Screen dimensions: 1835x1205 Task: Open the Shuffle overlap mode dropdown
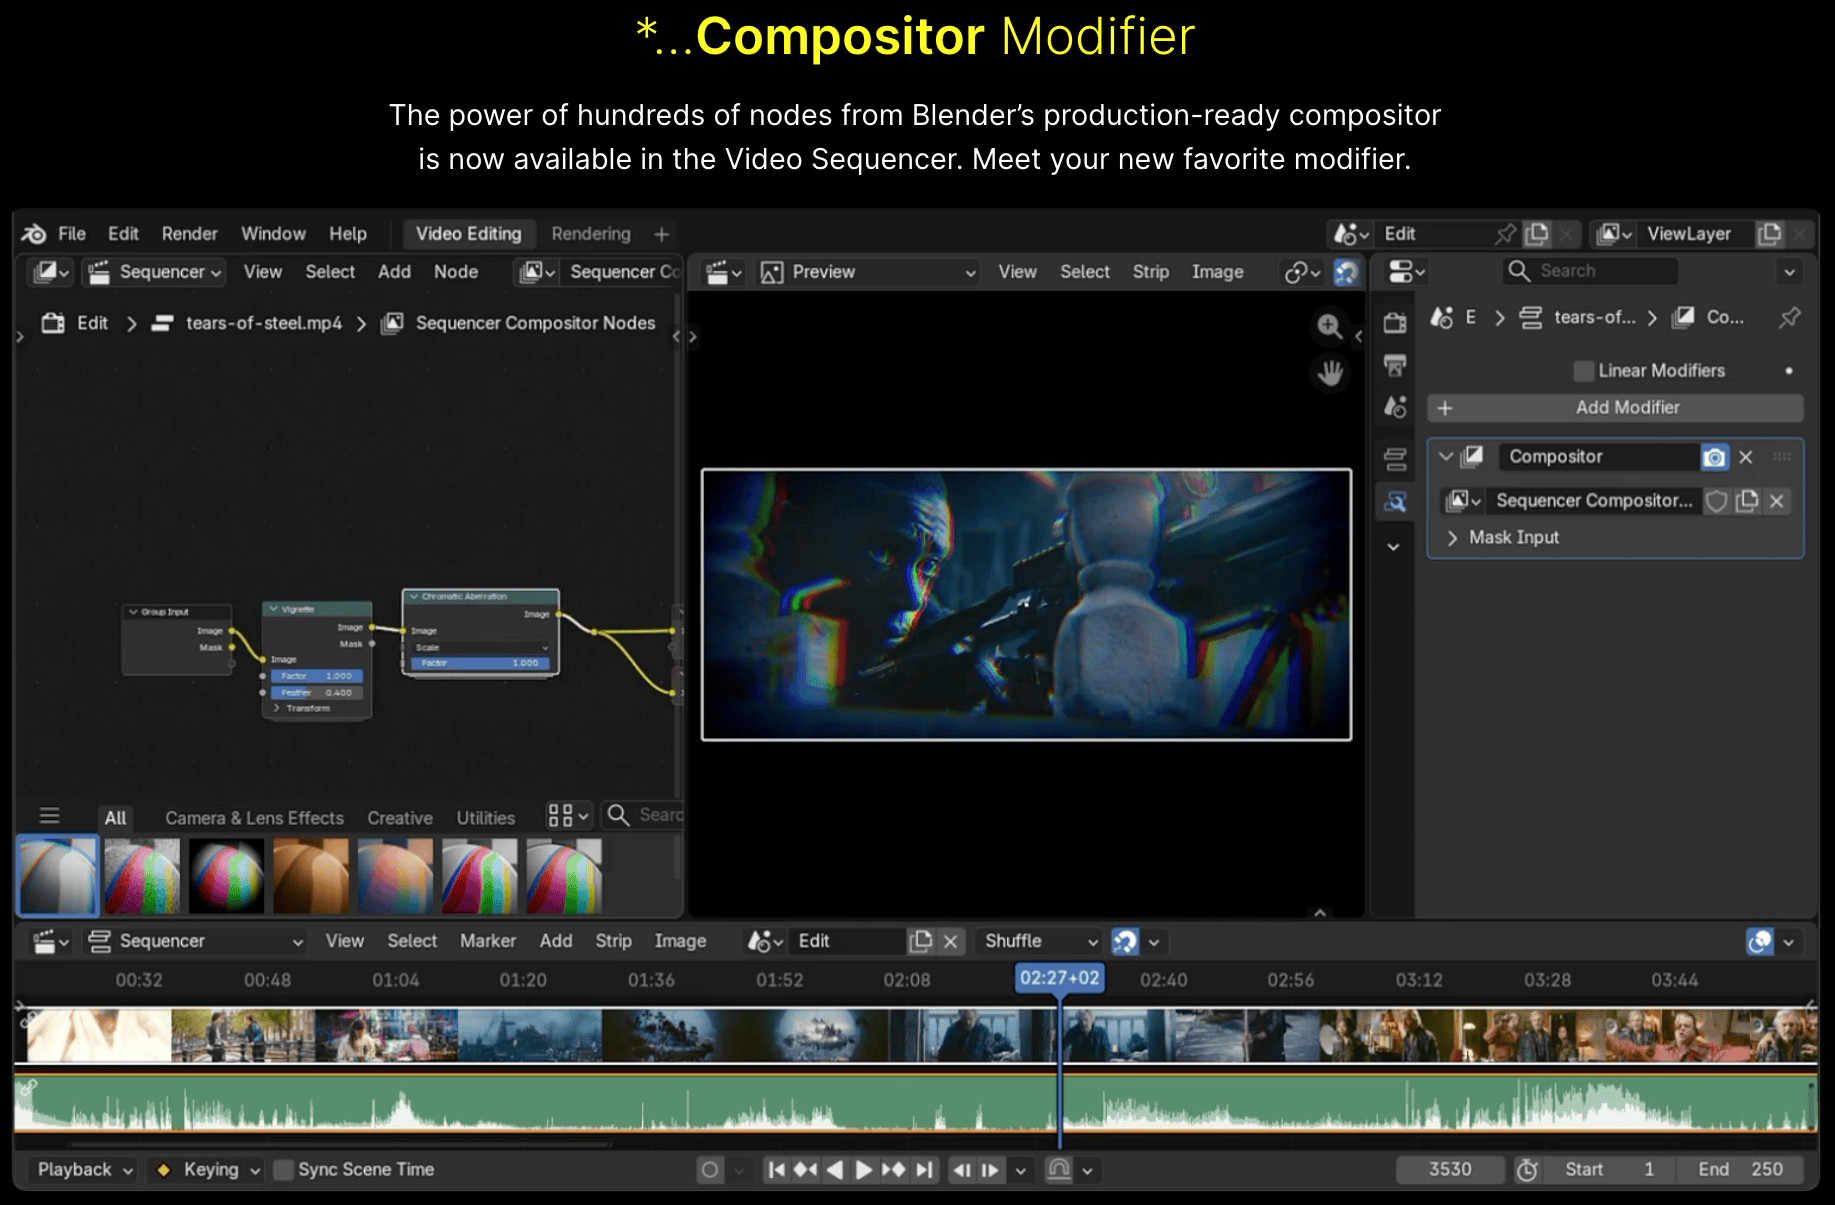(x=1040, y=941)
